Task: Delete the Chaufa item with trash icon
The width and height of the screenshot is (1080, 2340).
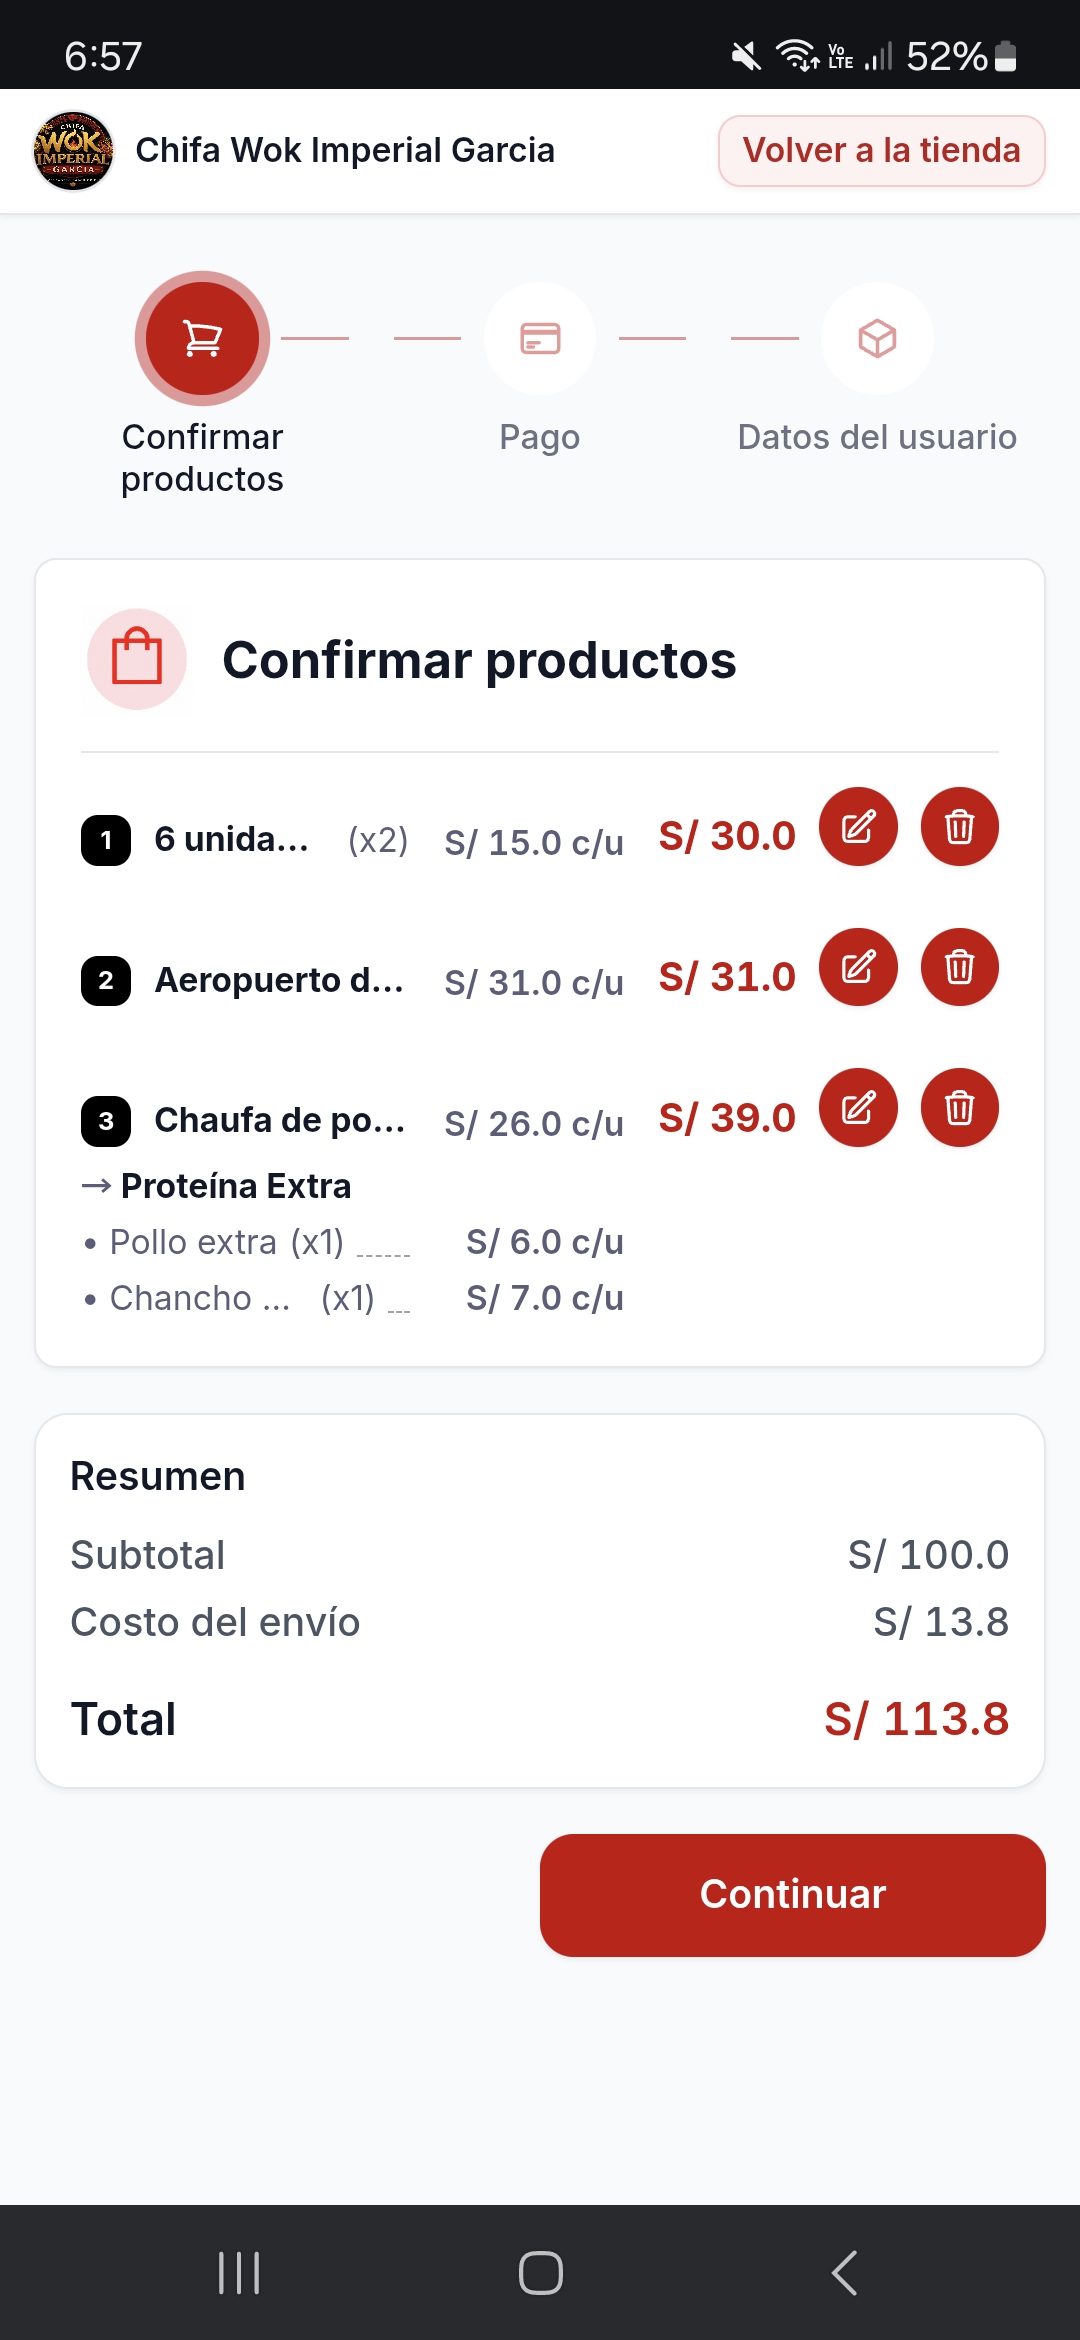Action: pyautogui.click(x=959, y=1108)
